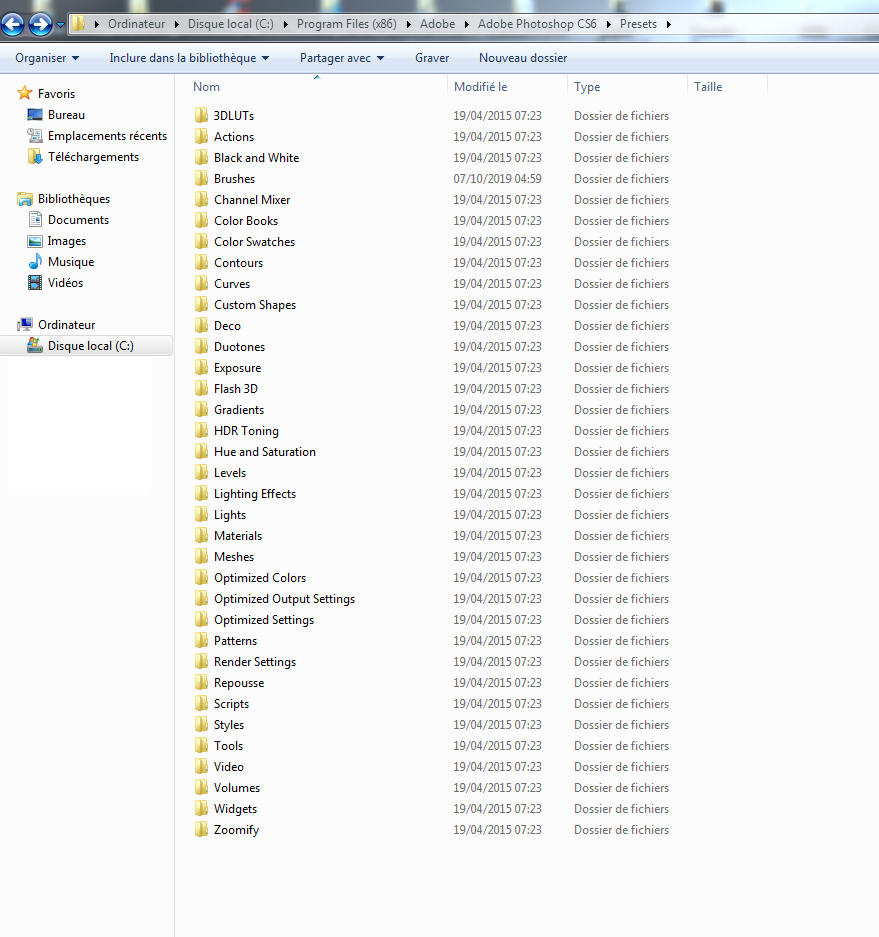Click the Brushes folder icon
Image resolution: width=879 pixels, height=937 pixels.
(201, 179)
